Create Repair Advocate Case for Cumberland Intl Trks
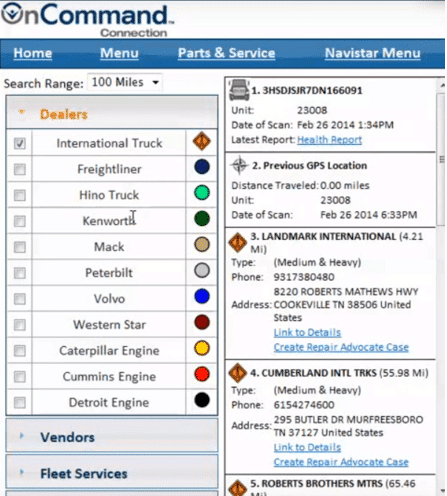The image size is (447, 496). [341, 462]
